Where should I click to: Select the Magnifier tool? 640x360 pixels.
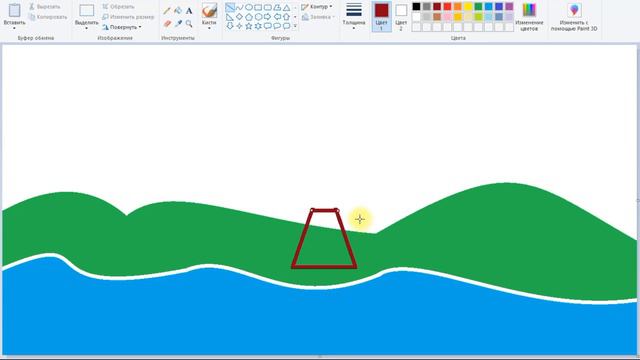[189, 24]
